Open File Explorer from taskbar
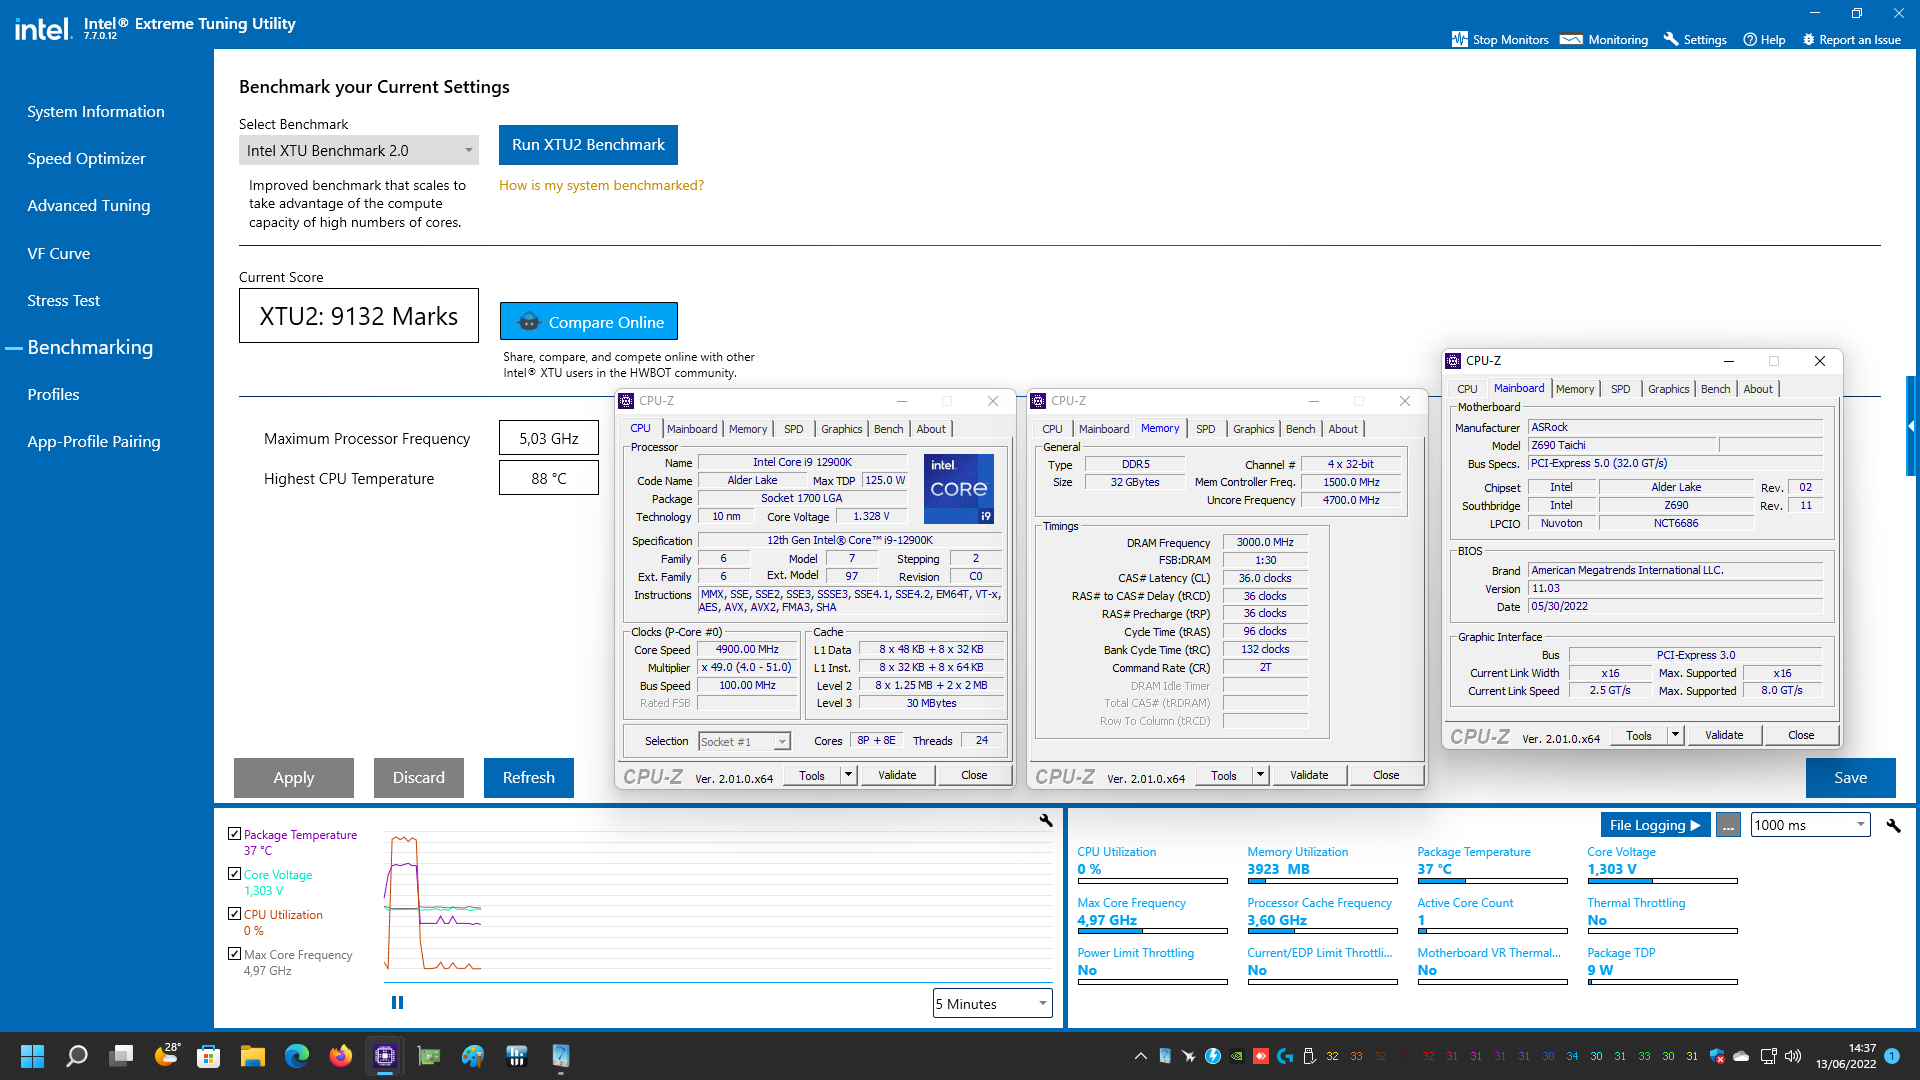 [x=252, y=1056]
